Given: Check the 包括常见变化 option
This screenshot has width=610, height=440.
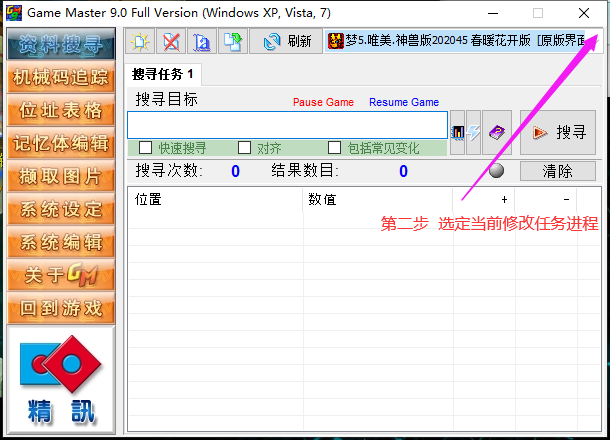Looking at the screenshot, I should coord(334,148).
